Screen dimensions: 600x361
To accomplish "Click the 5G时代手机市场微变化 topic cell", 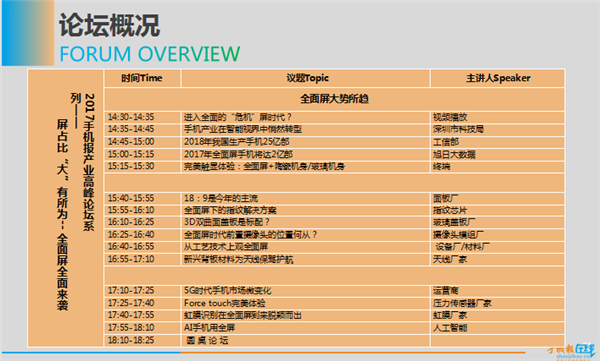I will coord(305,291).
